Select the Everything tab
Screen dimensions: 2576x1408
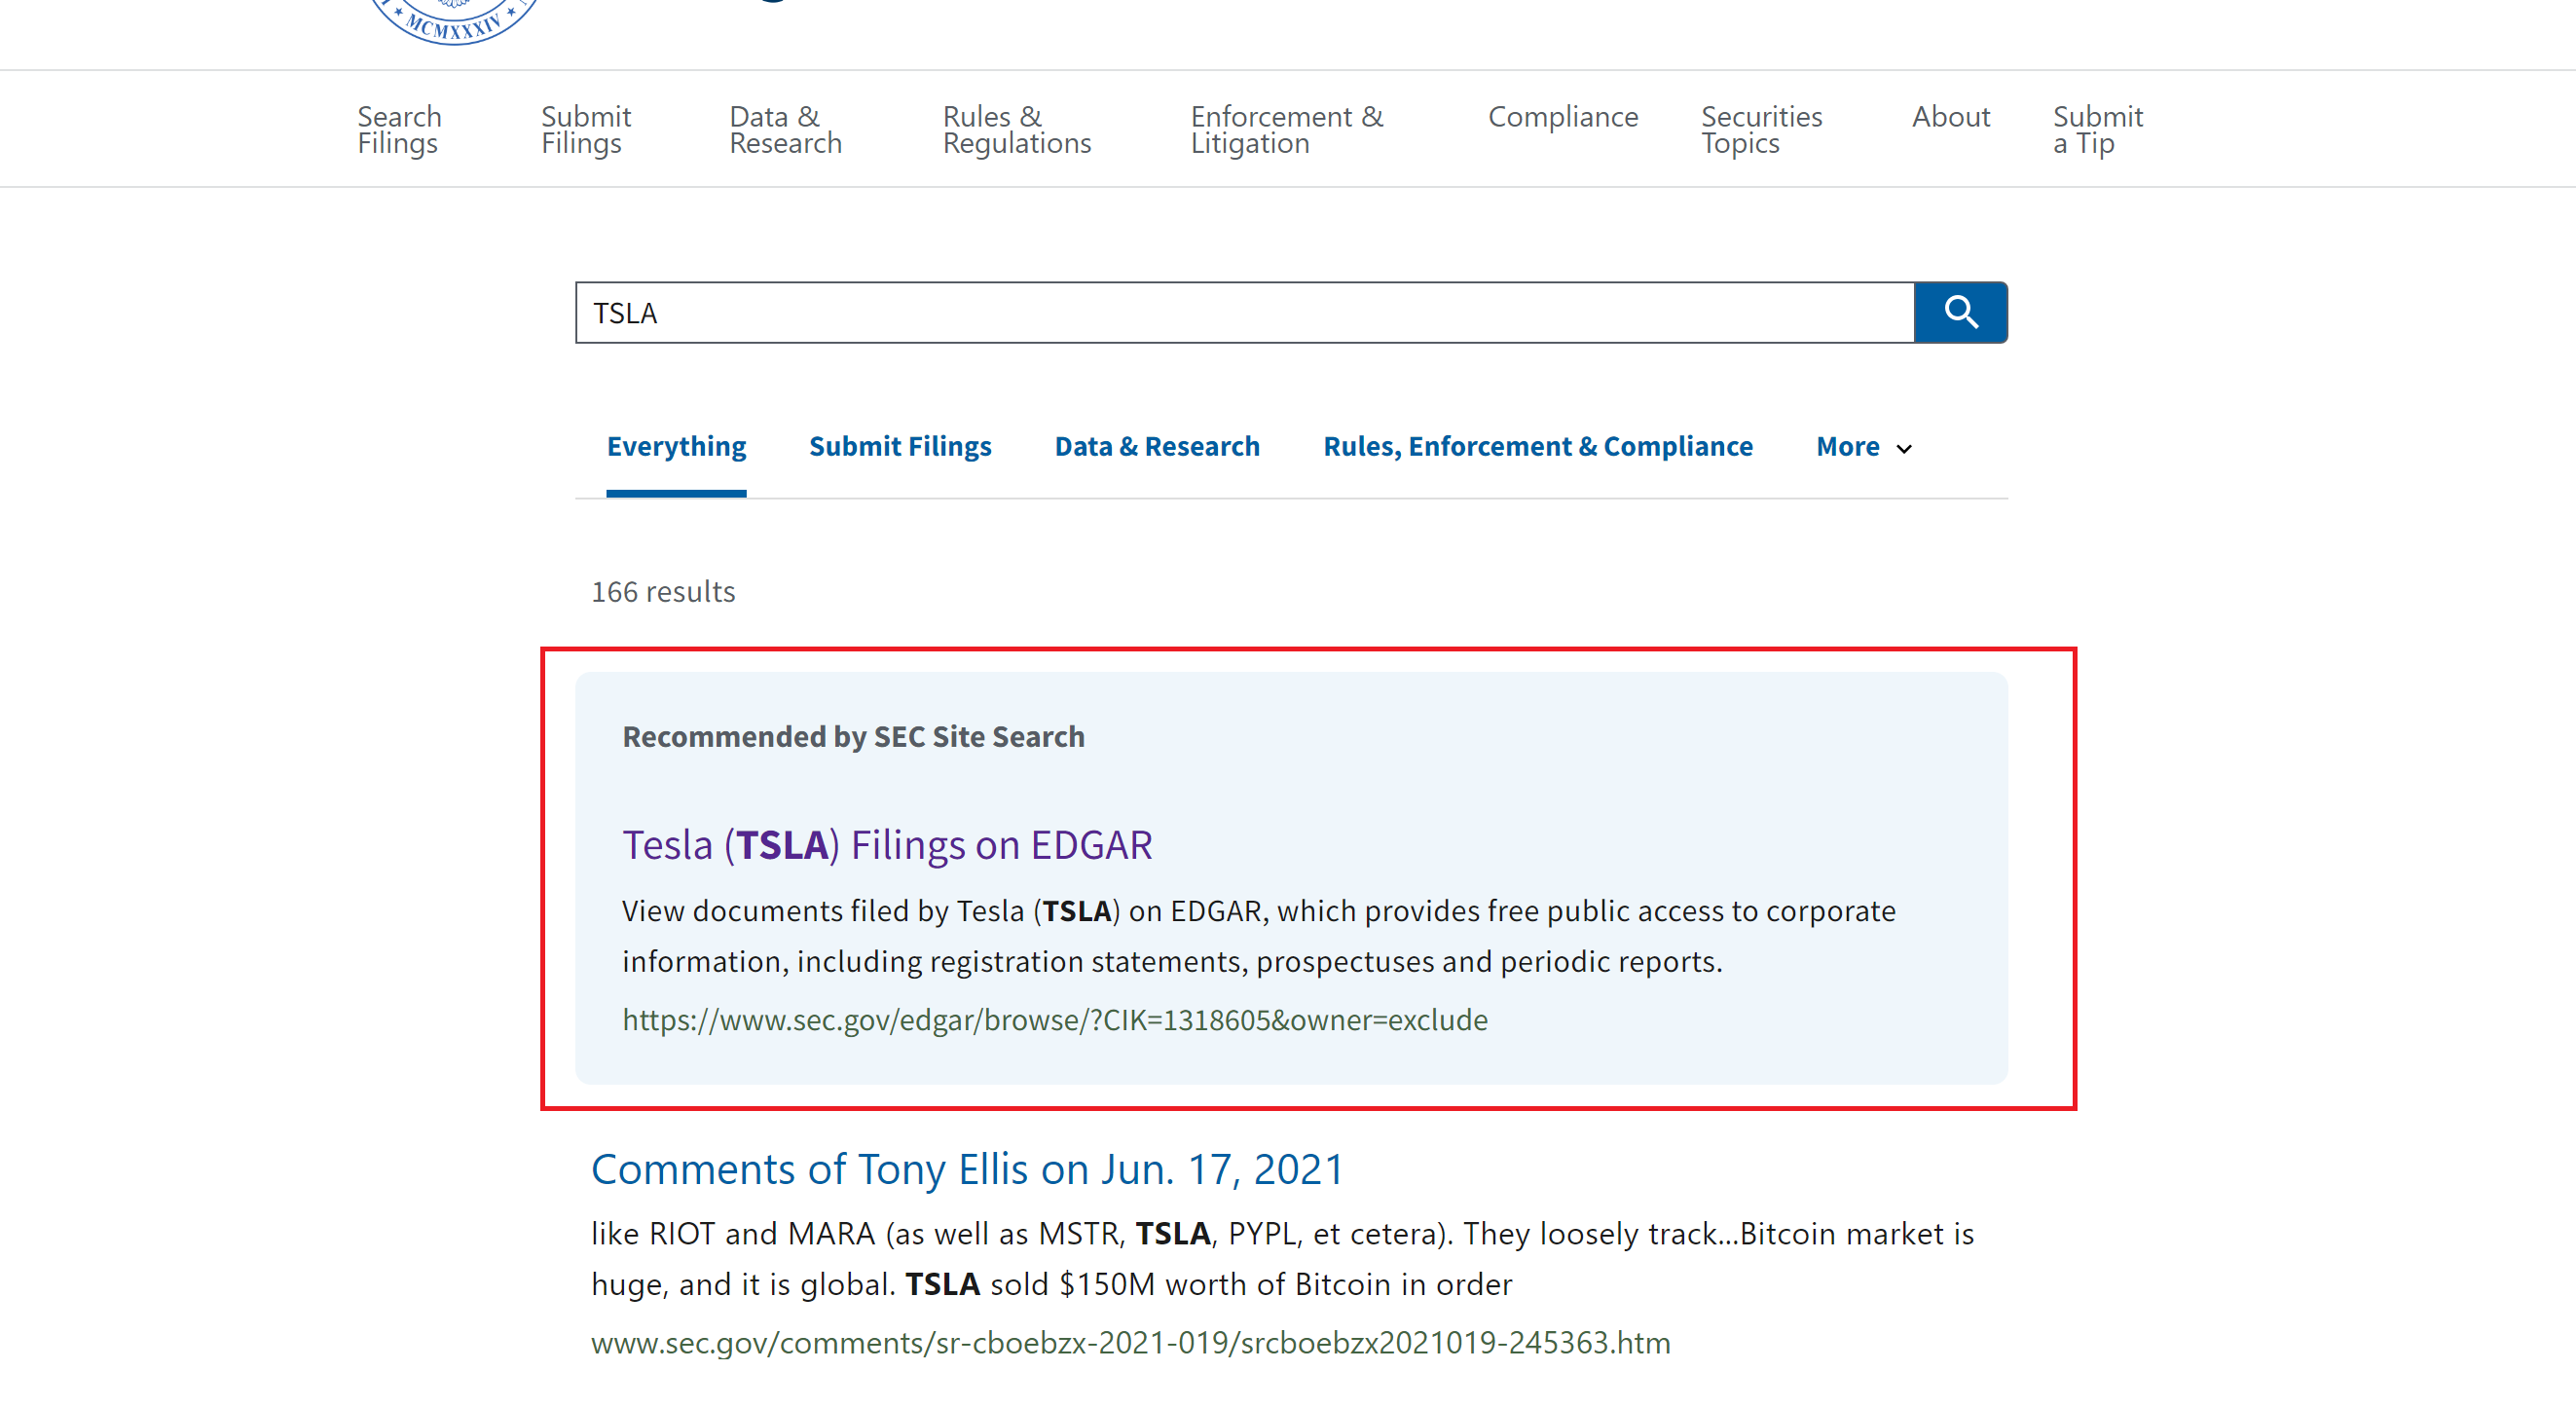[676, 446]
